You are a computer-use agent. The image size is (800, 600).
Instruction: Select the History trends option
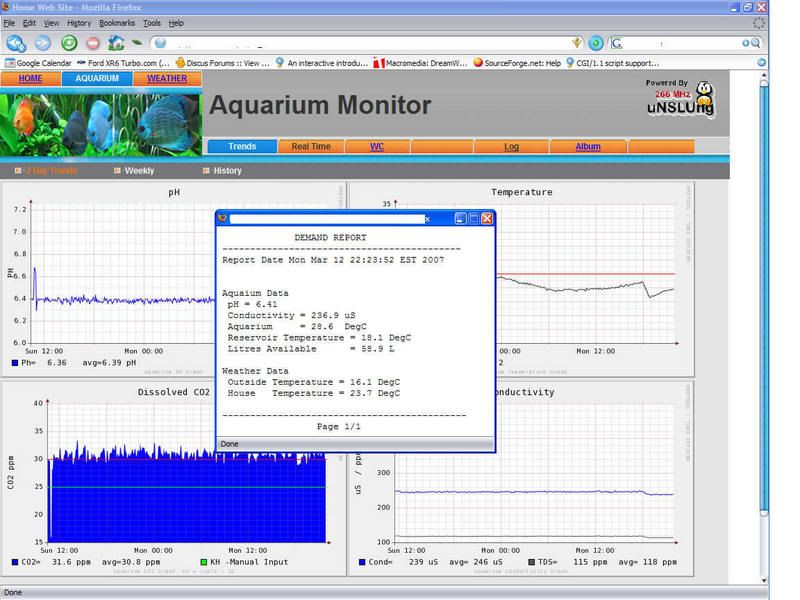[227, 171]
